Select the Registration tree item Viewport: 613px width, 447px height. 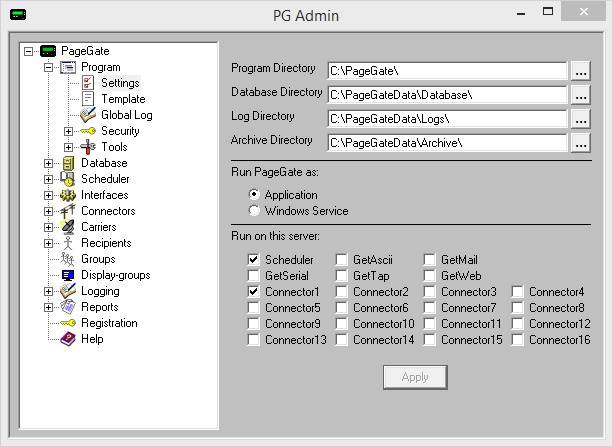point(109,323)
